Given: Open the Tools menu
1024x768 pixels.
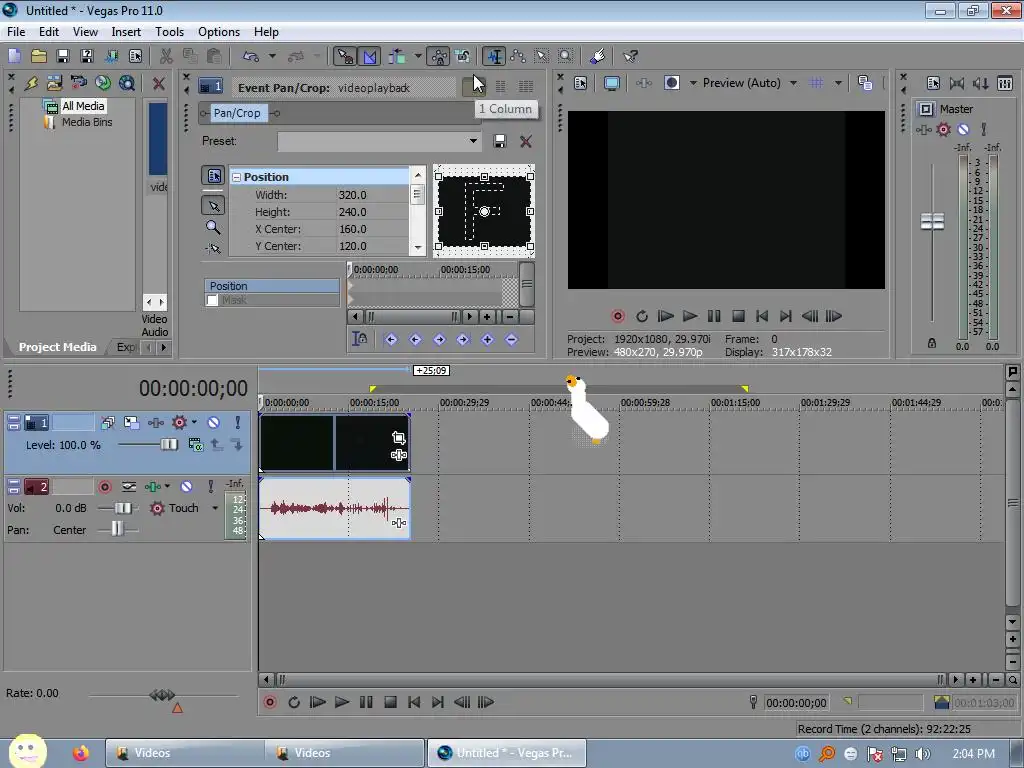Looking at the screenshot, I should click(x=169, y=31).
